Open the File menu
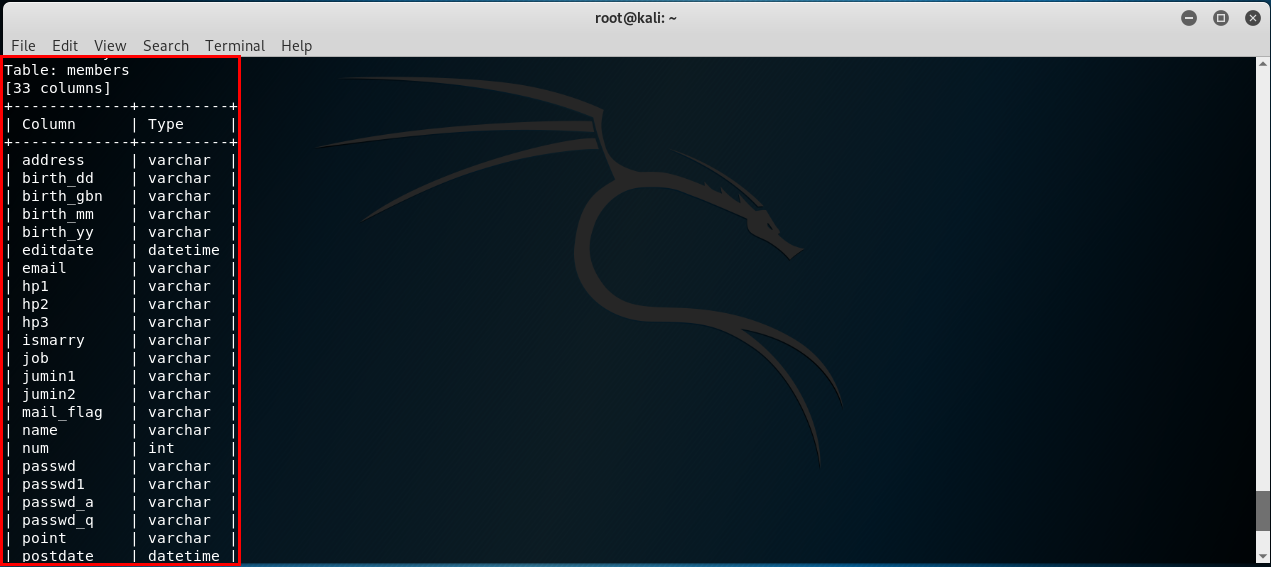Image resolution: width=1271 pixels, height=567 pixels. pos(23,46)
